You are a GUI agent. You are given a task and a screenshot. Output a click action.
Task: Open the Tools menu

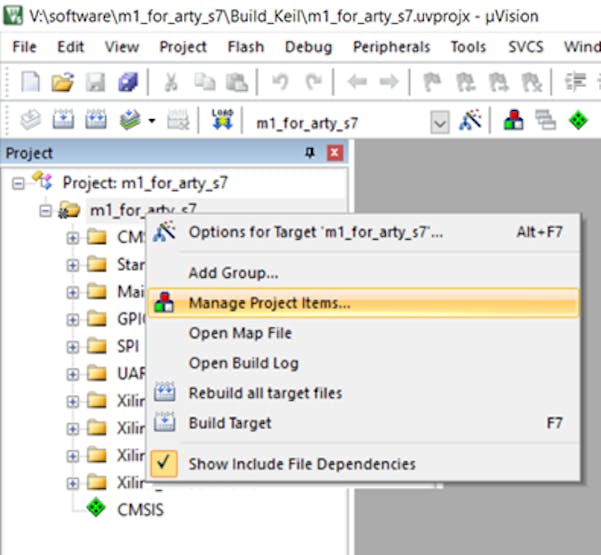[468, 47]
